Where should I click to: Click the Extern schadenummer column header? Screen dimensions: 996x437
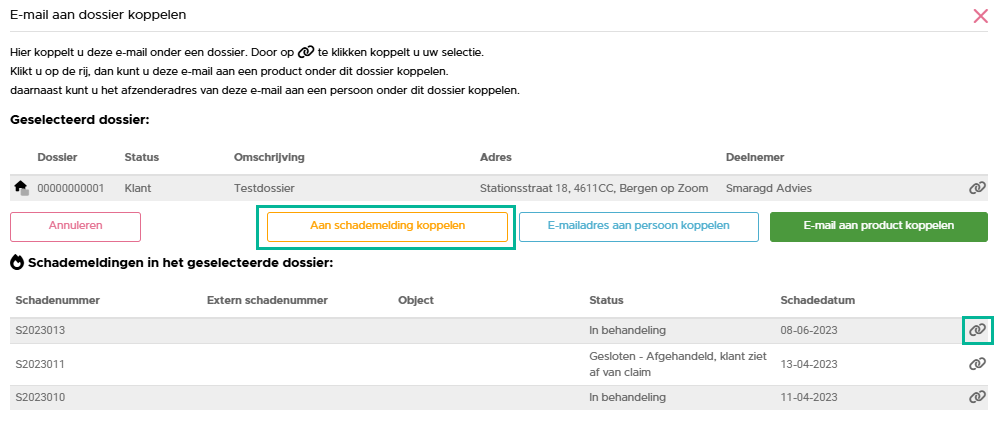(267, 300)
